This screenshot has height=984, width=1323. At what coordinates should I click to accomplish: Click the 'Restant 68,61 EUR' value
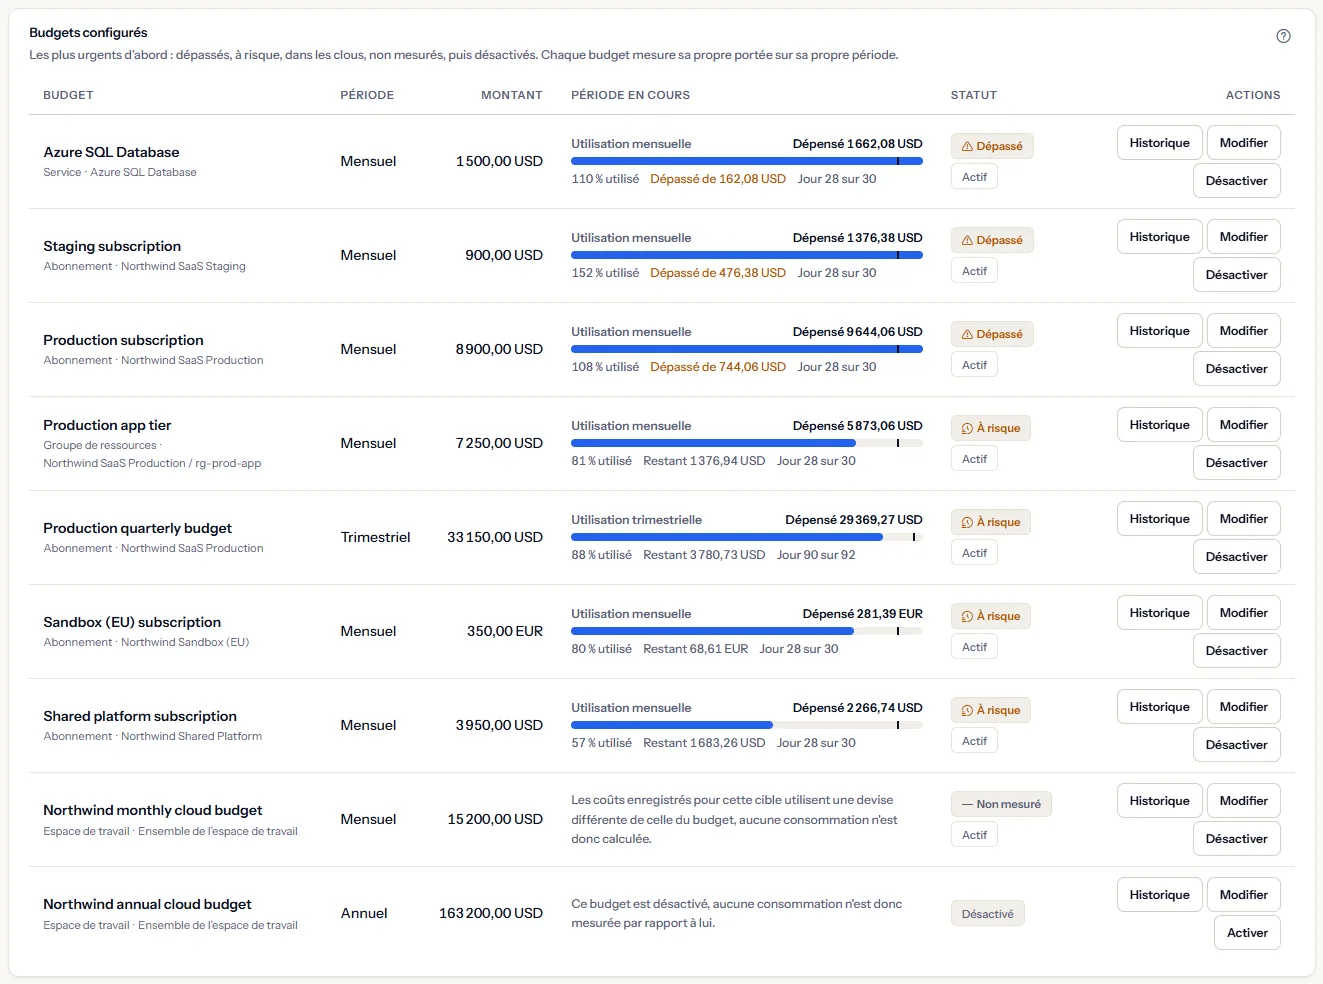pyautogui.click(x=695, y=649)
